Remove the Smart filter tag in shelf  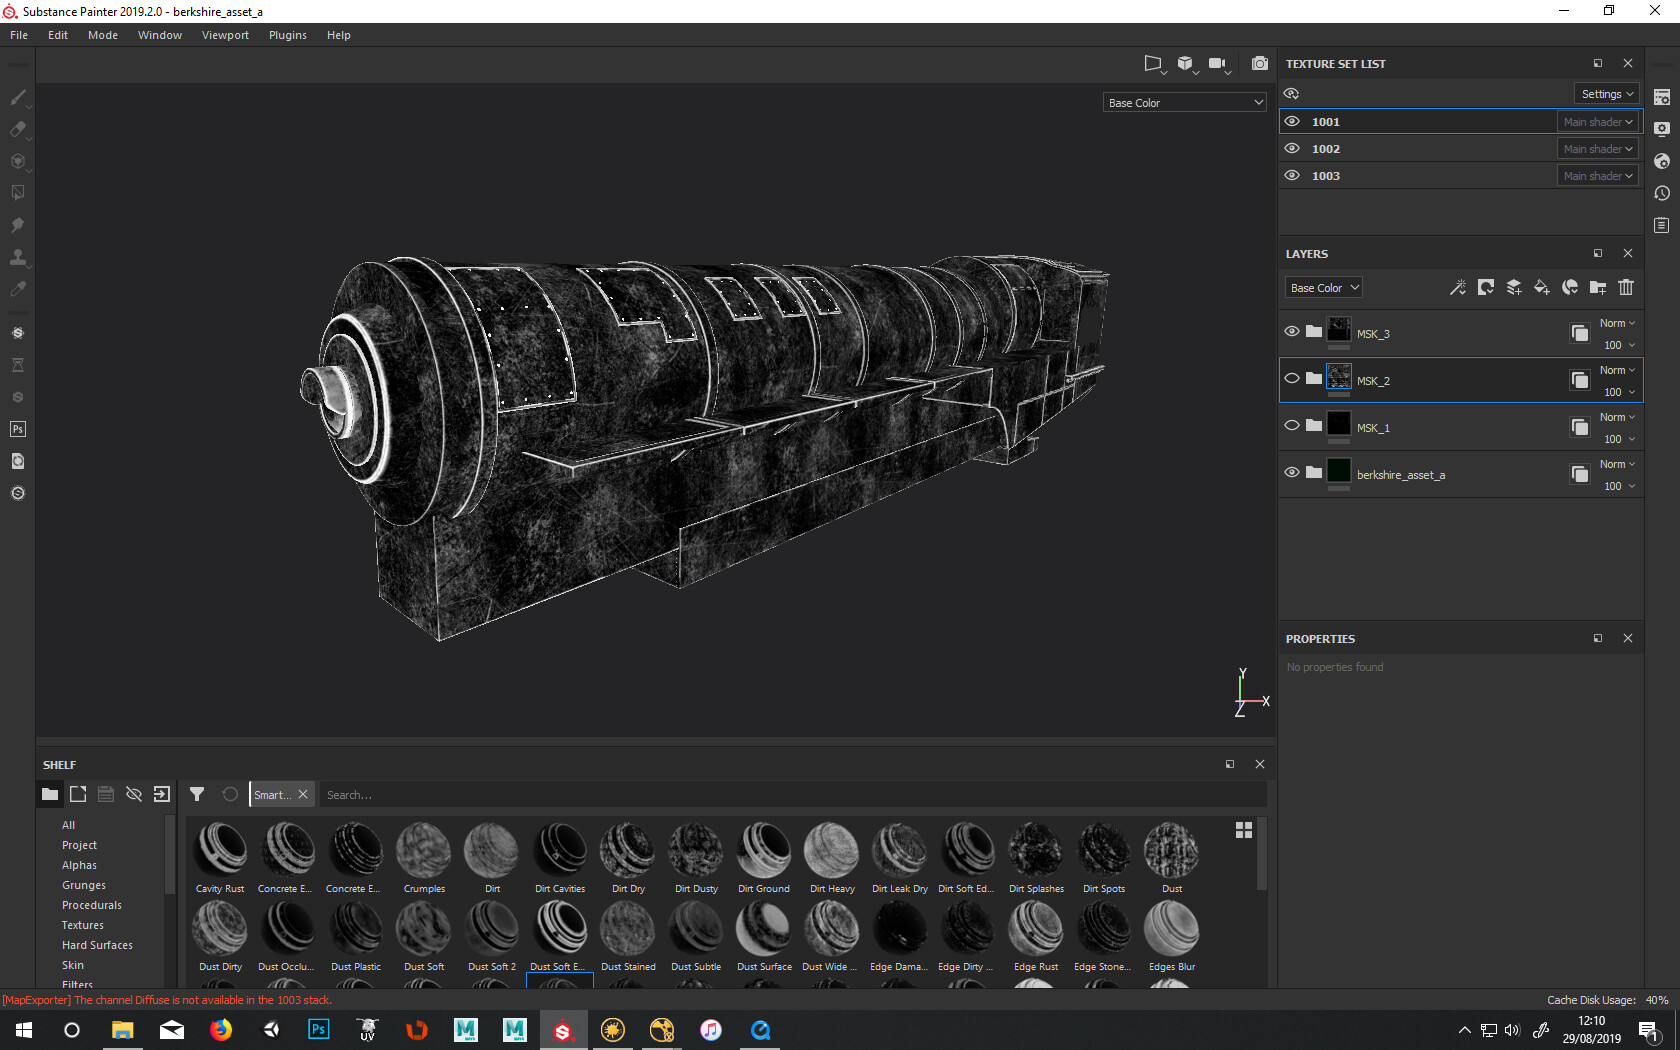pos(303,794)
